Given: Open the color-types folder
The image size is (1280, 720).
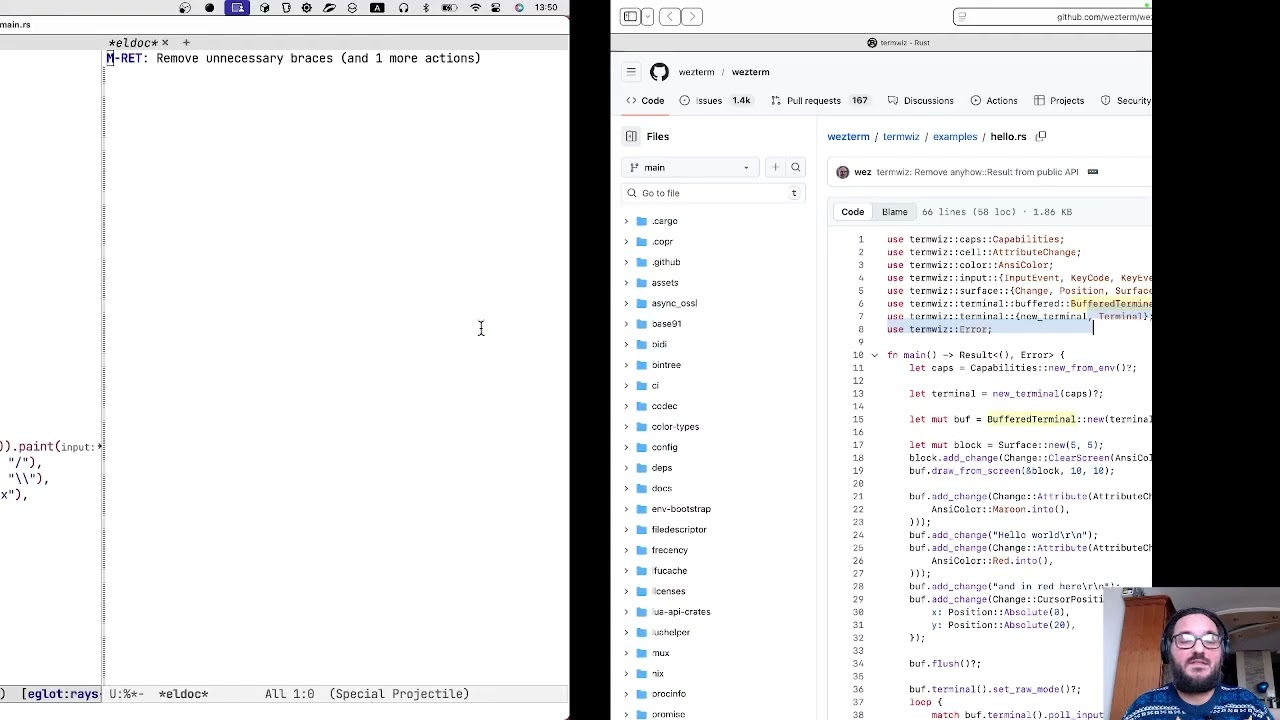Looking at the screenshot, I should pyautogui.click(x=675, y=427).
